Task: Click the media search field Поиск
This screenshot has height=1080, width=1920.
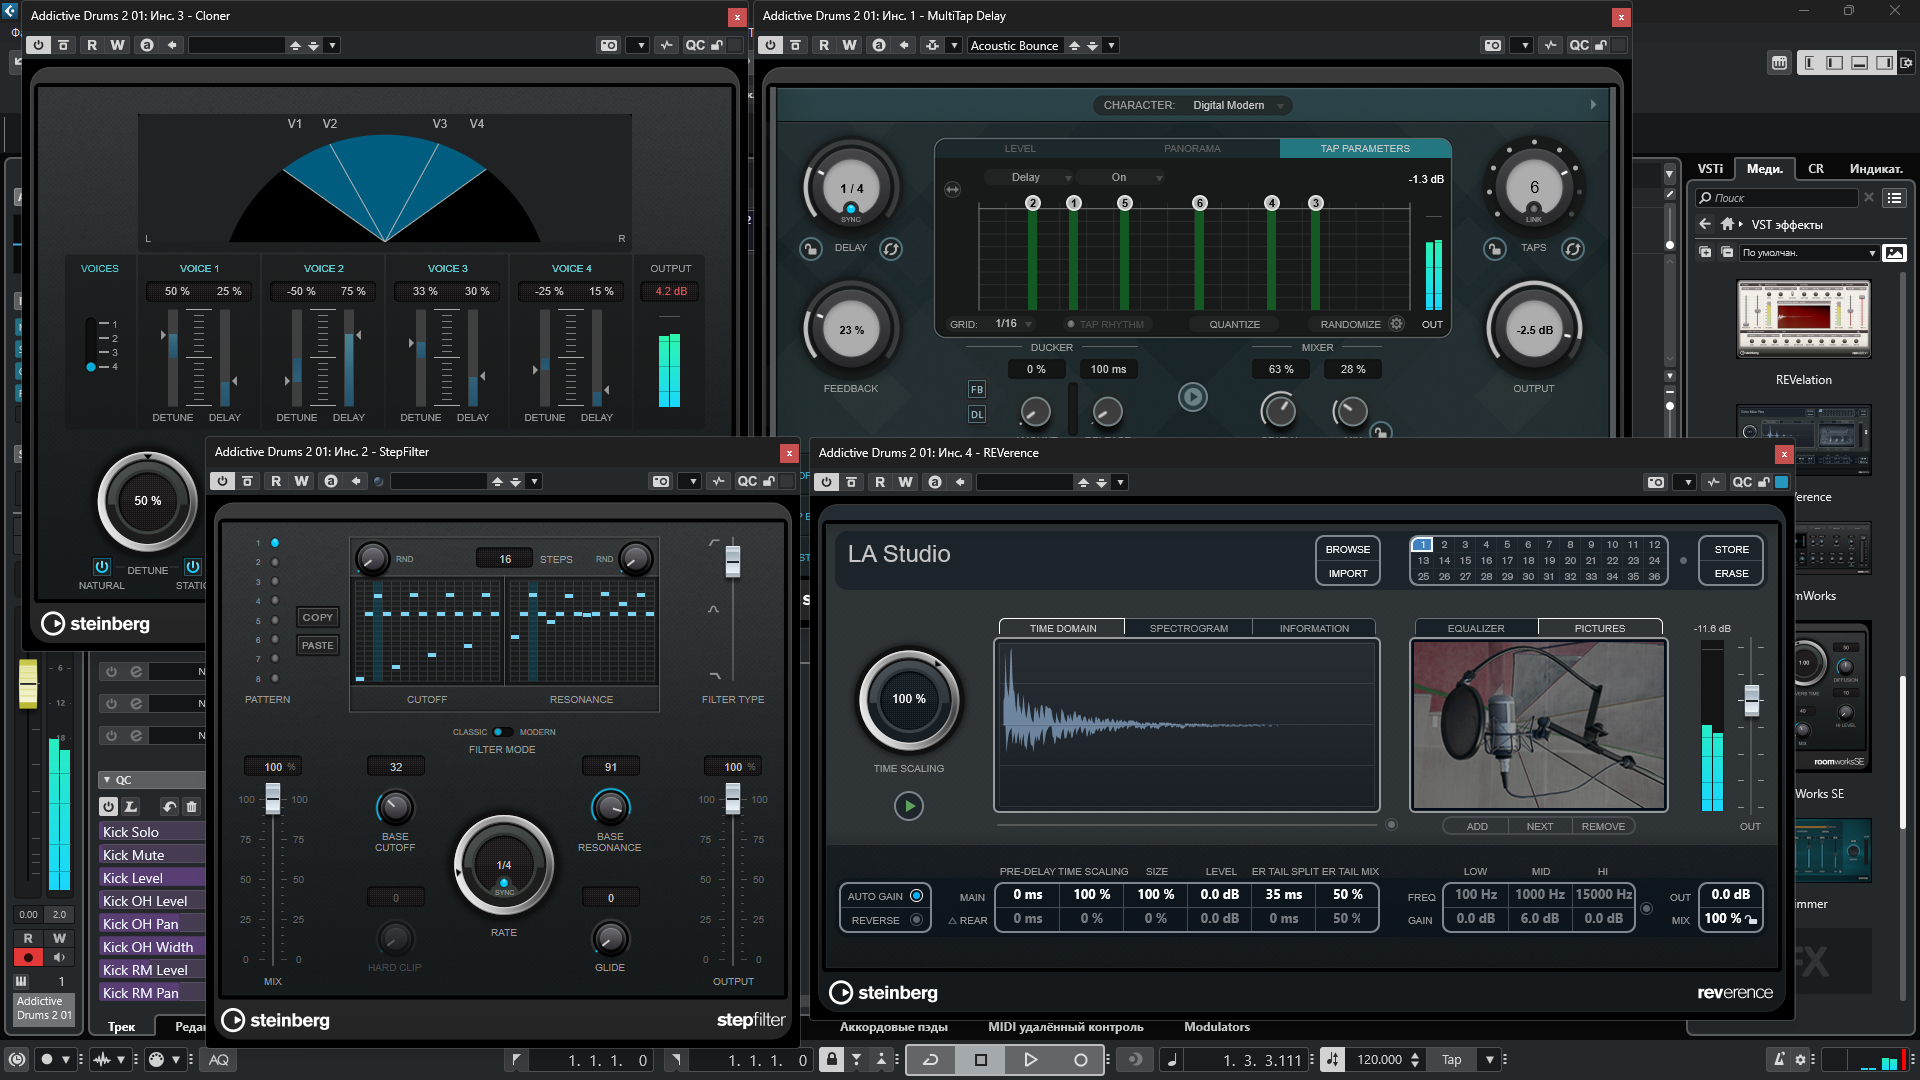Action: (1778, 198)
